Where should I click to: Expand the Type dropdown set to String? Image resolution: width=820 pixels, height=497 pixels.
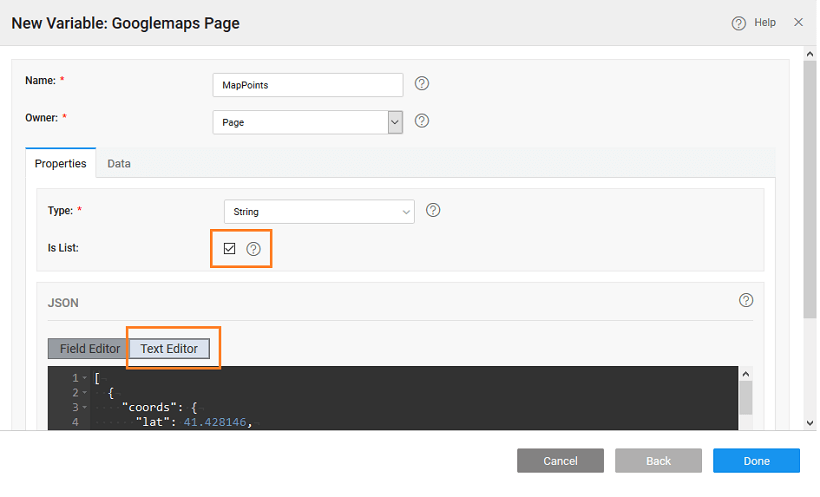point(318,212)
